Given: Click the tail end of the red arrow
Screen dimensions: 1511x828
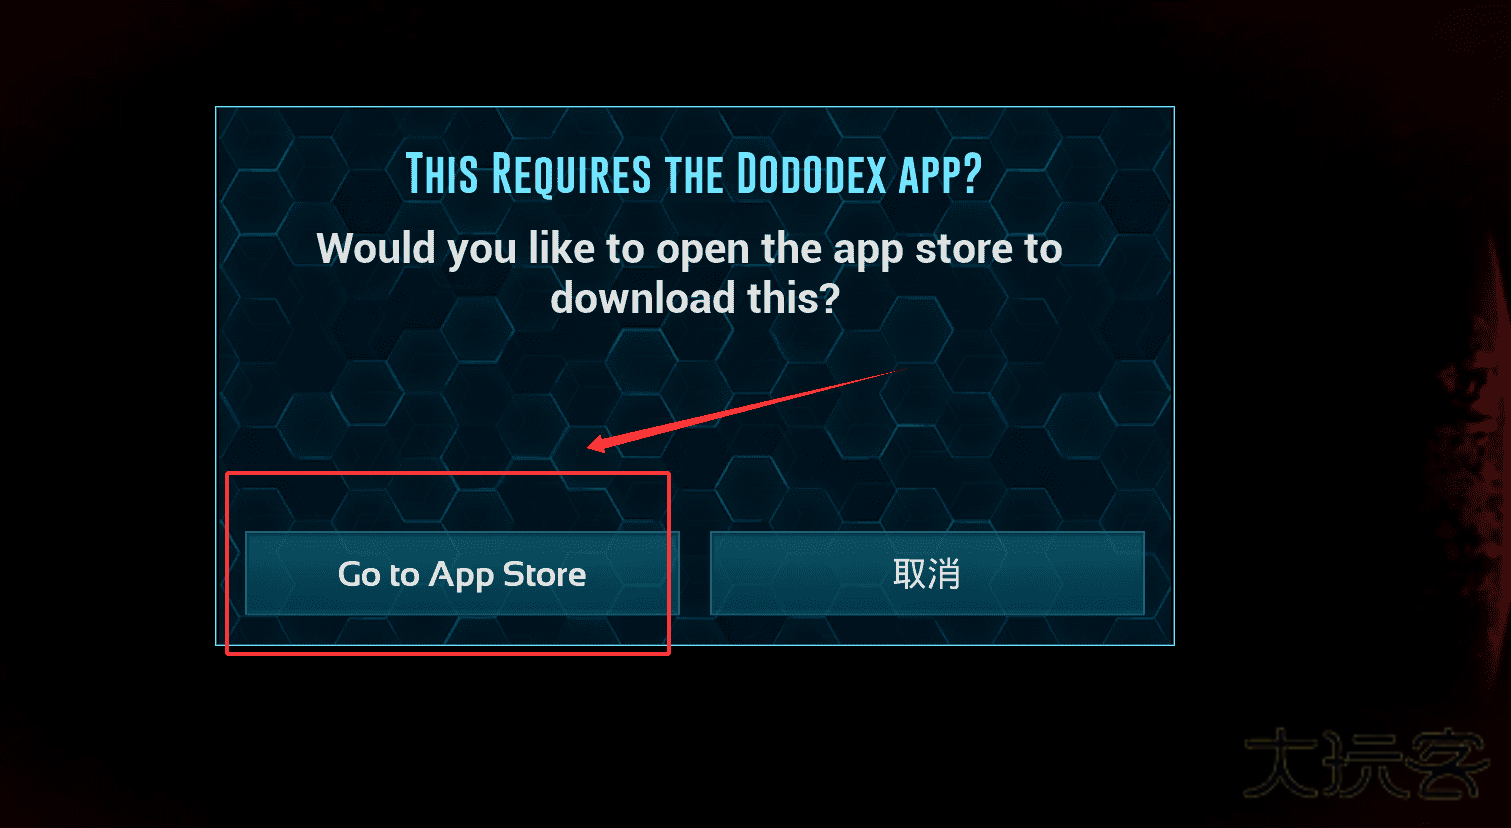Looking at the screenshot, I should 898,371.
